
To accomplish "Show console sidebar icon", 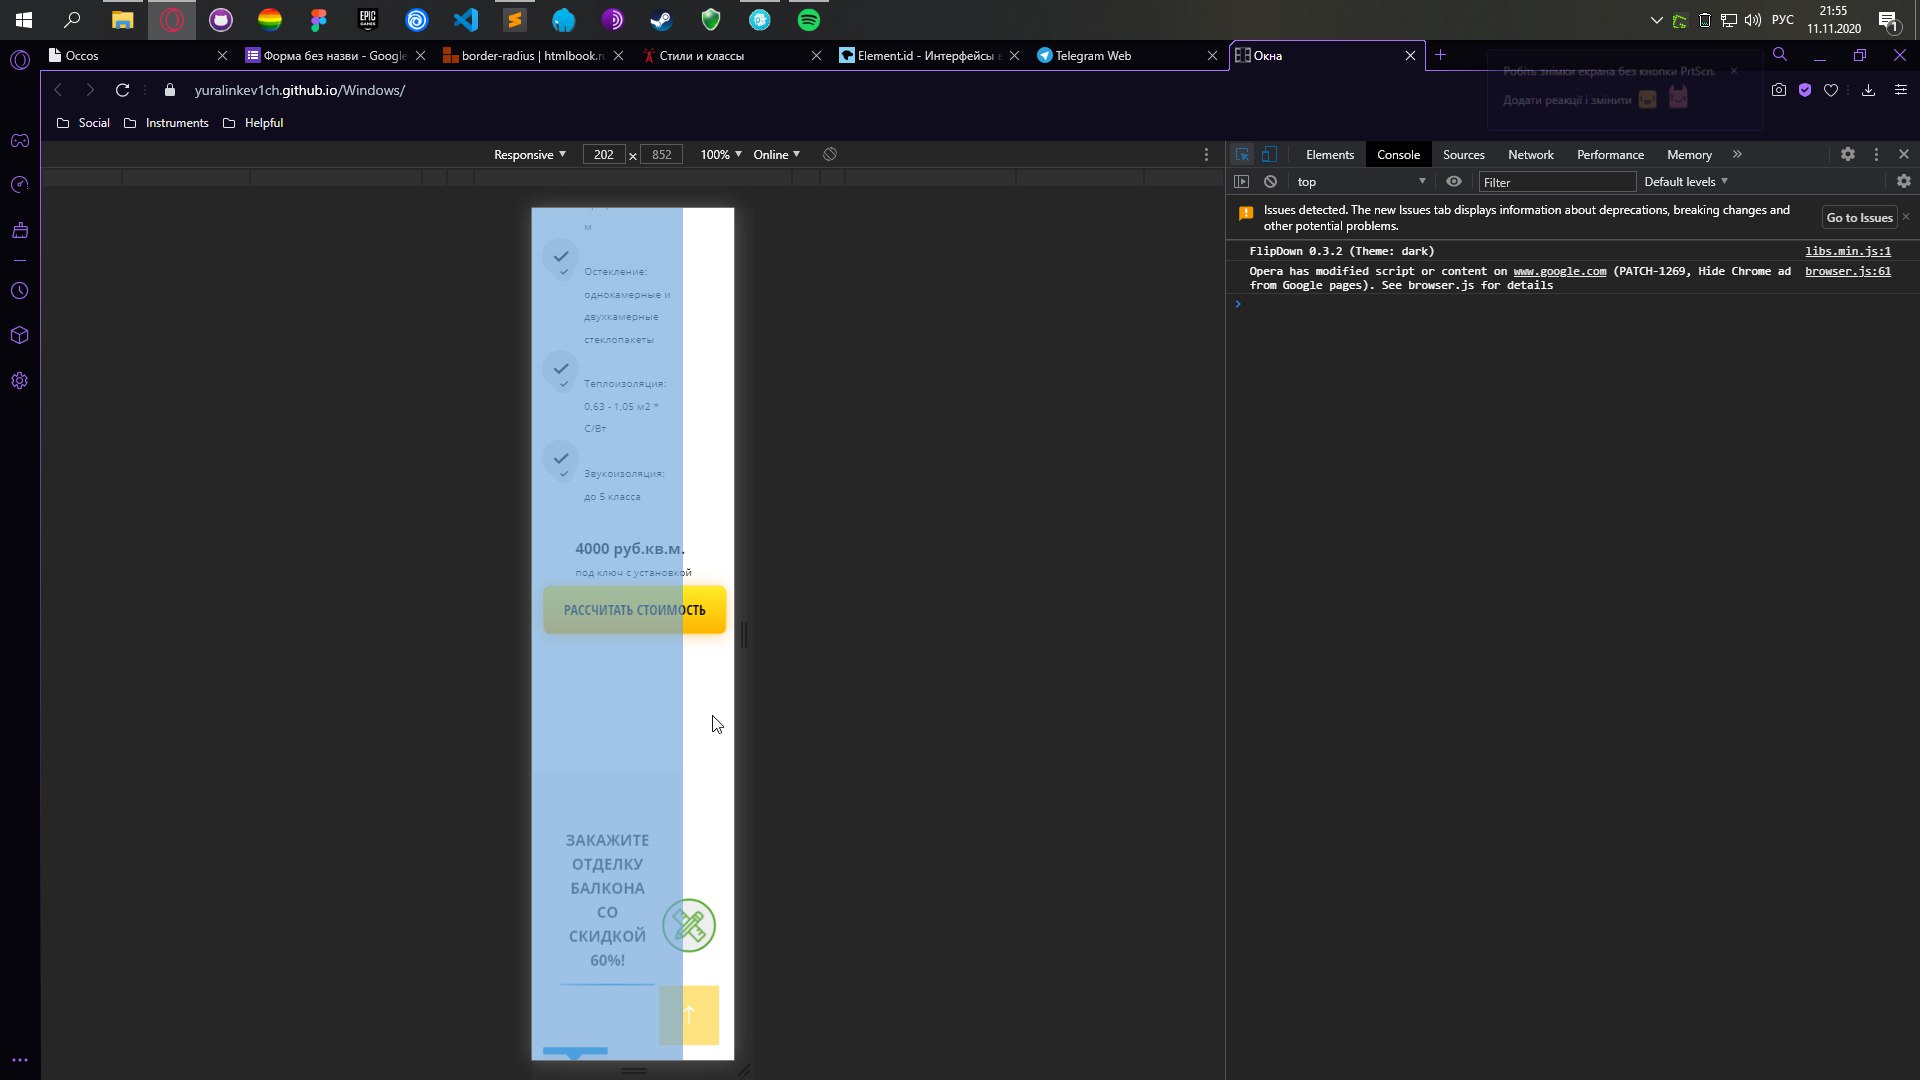I will (x=1242, y=182).
